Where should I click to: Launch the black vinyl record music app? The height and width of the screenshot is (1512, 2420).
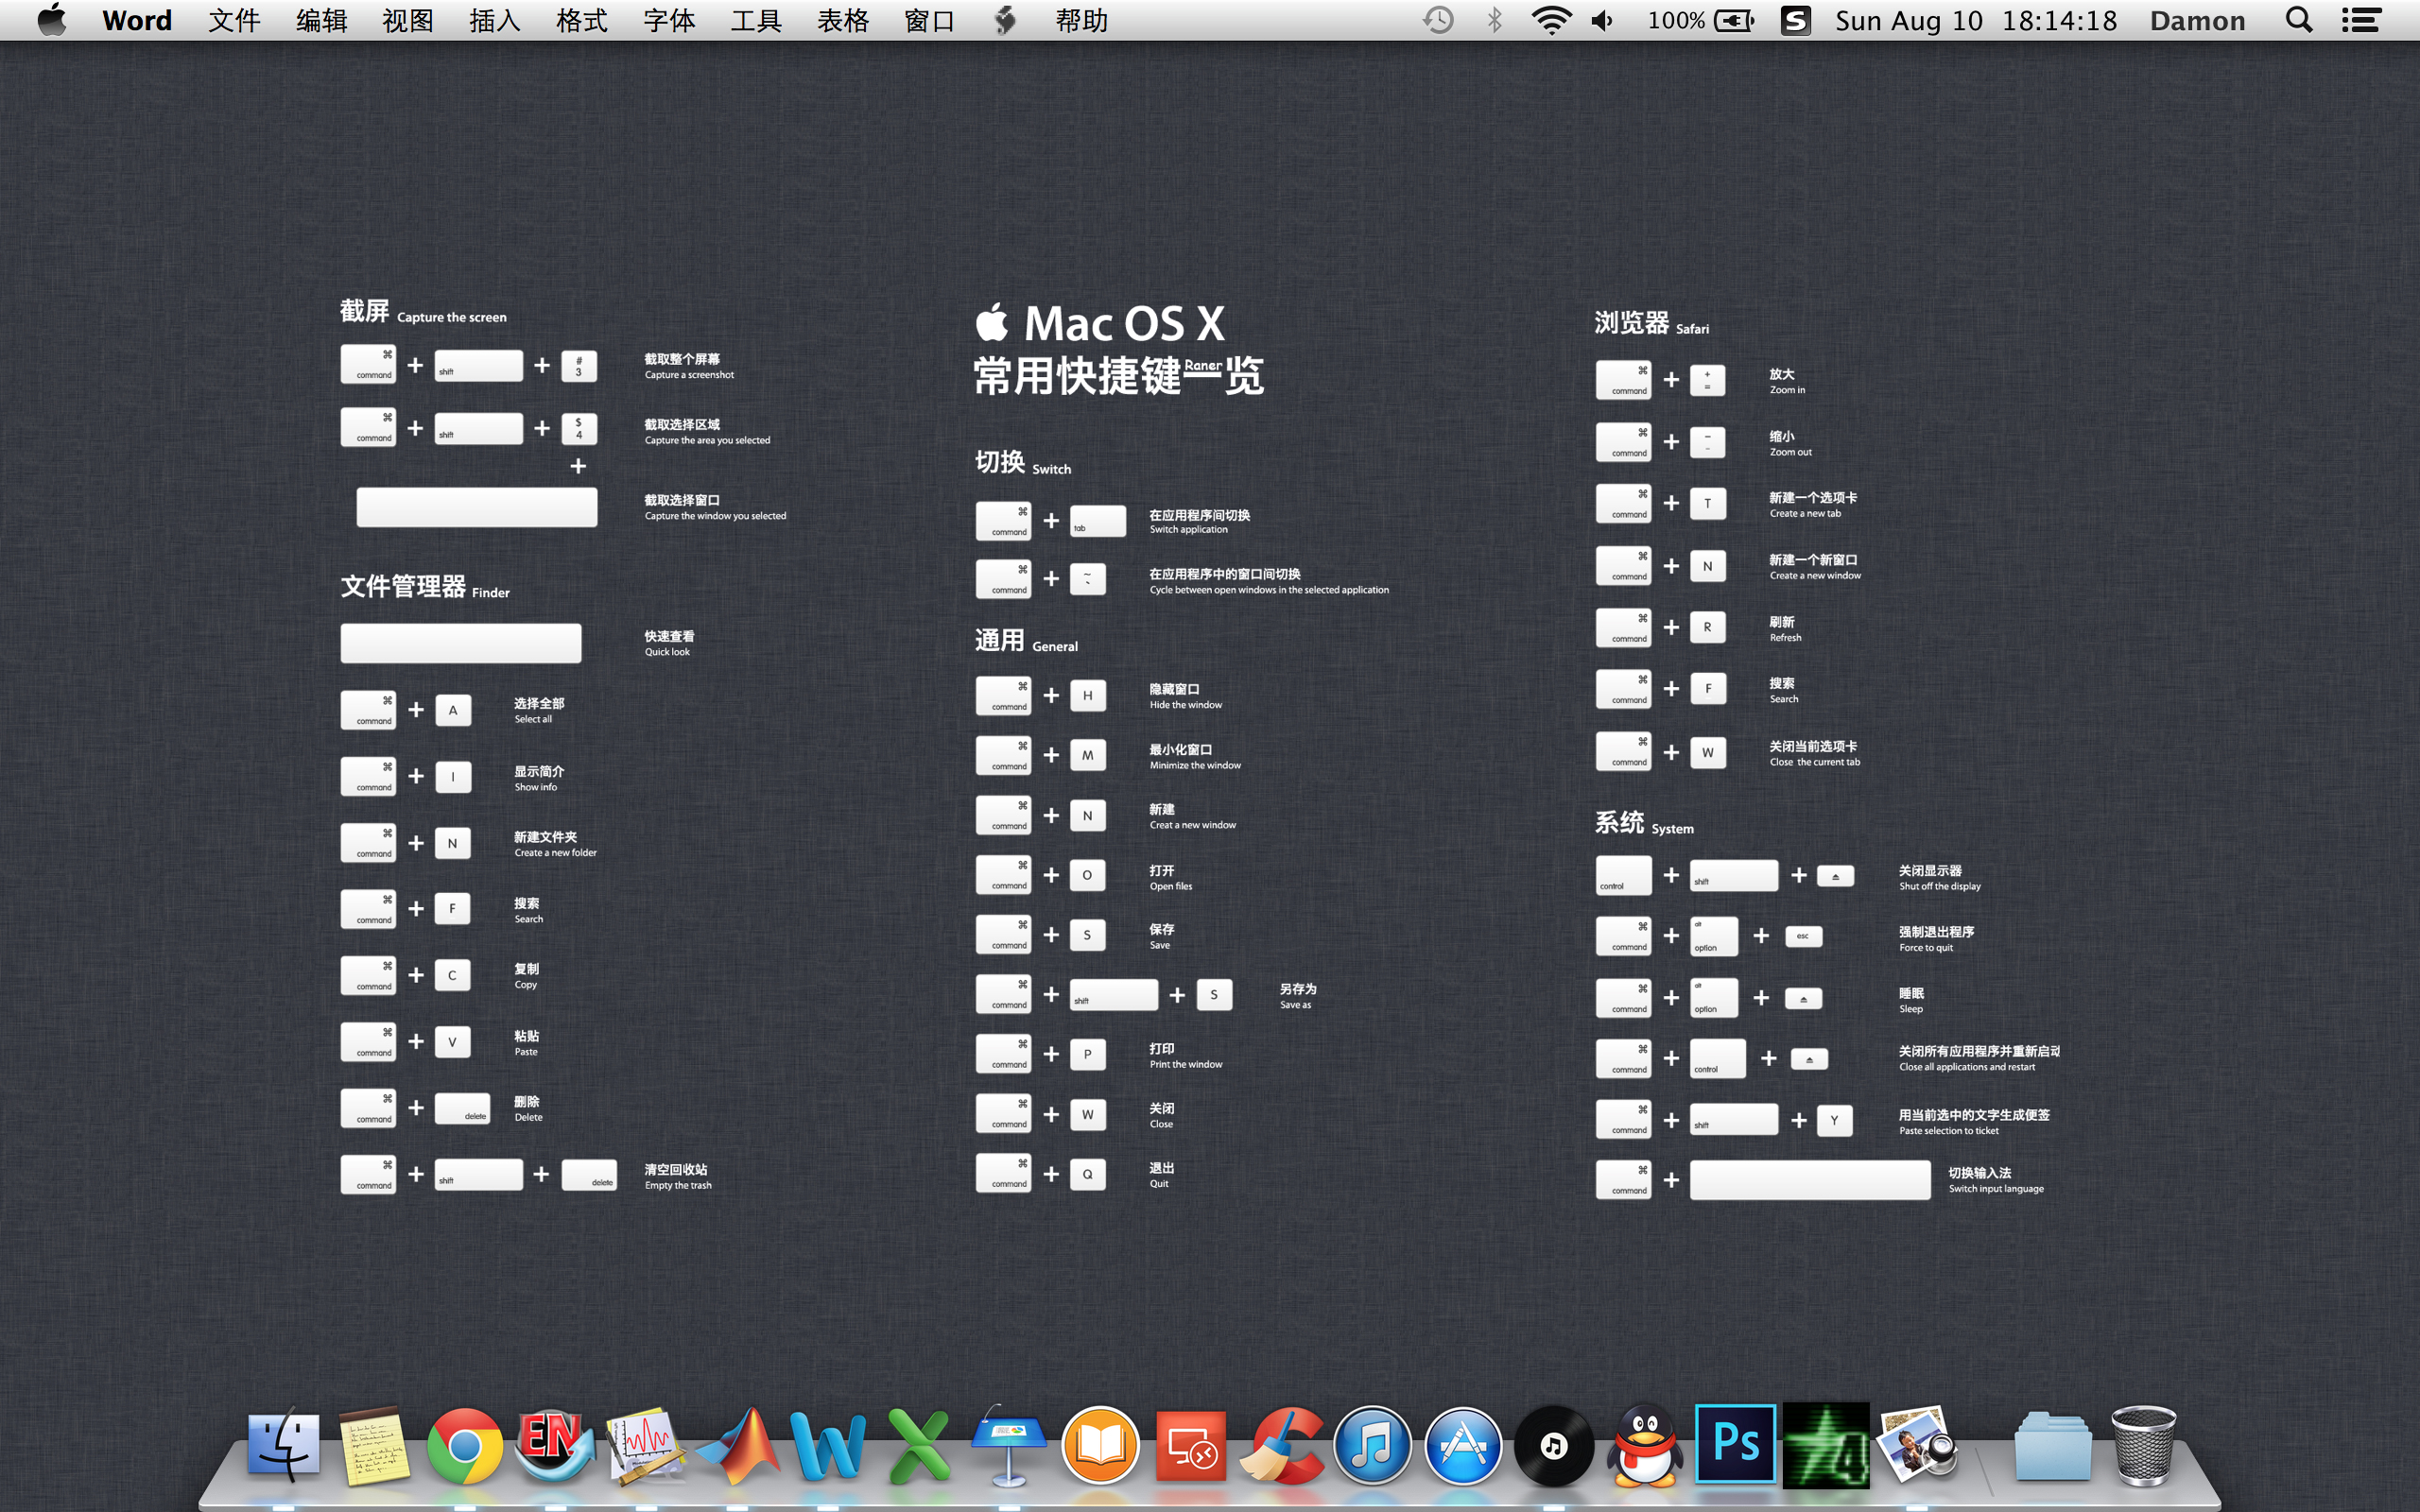tap(1554, 1446)
